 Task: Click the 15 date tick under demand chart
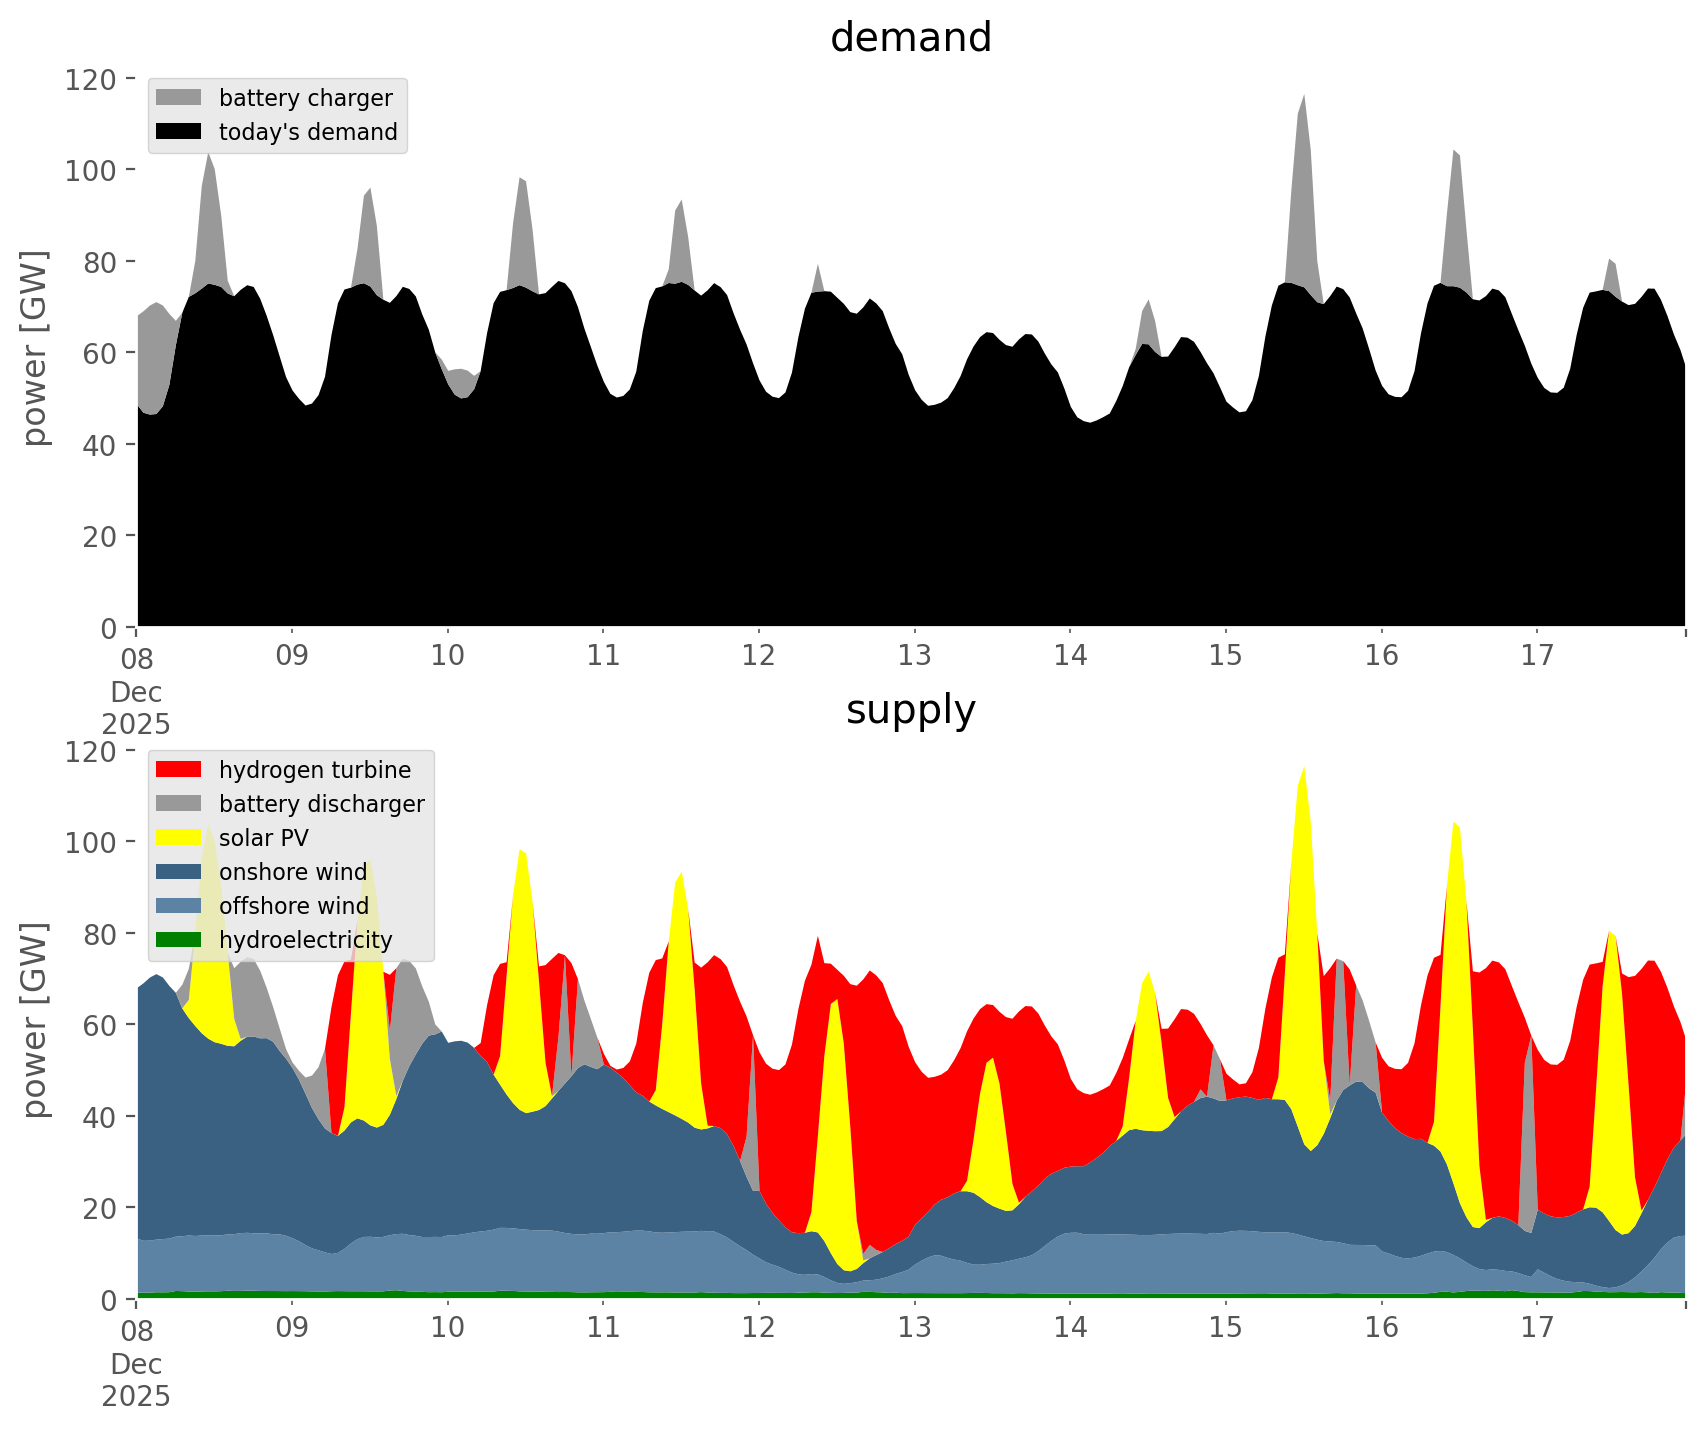point(1225,656)
